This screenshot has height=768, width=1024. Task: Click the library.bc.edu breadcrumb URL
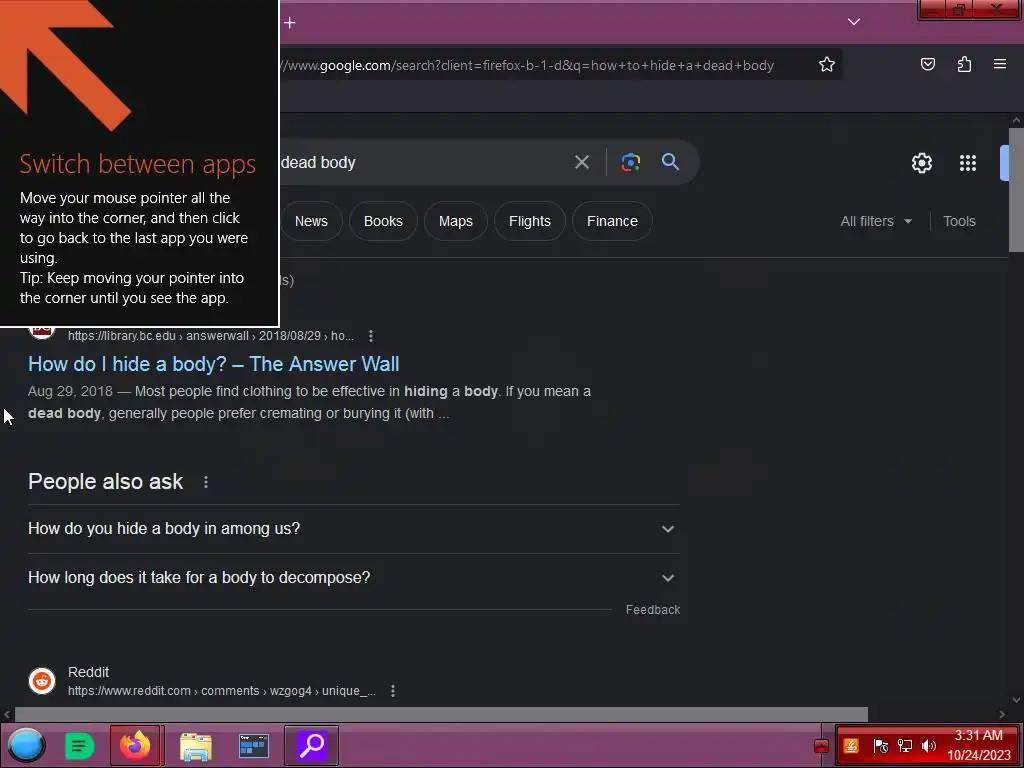click(x=211, y=336)
